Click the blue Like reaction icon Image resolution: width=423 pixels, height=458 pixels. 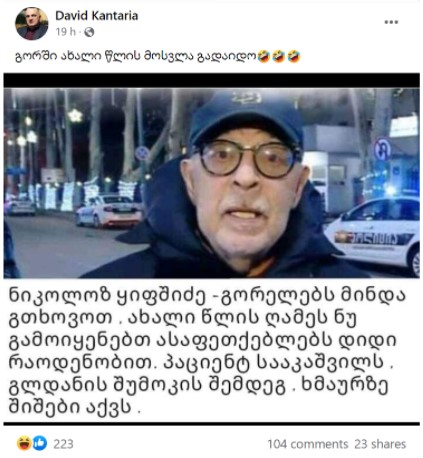pyautogui.click(x=40, y=443)
